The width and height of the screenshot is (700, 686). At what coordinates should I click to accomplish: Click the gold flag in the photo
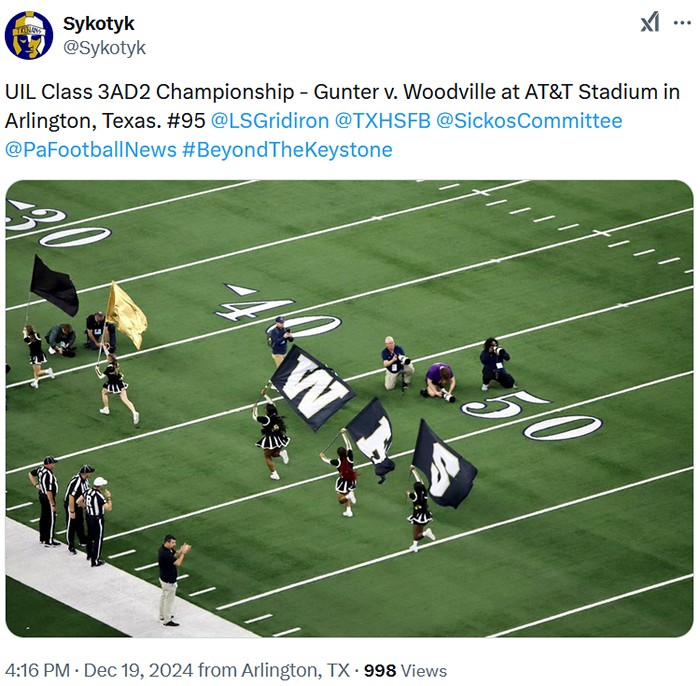tap(126, 315)
